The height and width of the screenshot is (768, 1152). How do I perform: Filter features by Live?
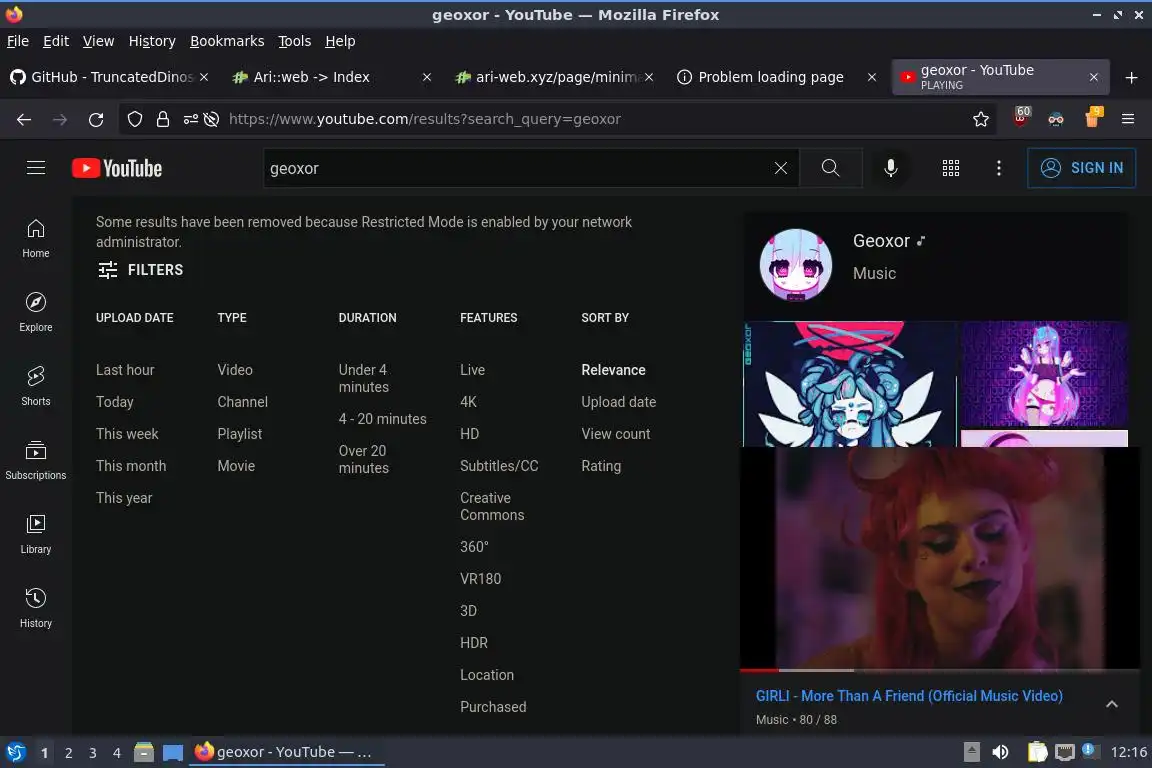pos(472,370)
